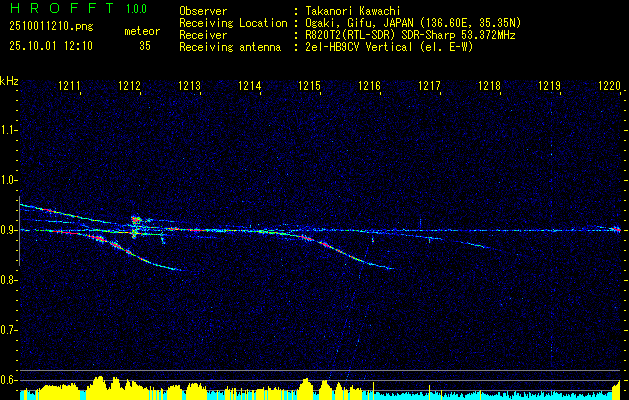629x400 pixels.
Task: Click the 0.7 kHz axis label
Action: tap(8, 330)
